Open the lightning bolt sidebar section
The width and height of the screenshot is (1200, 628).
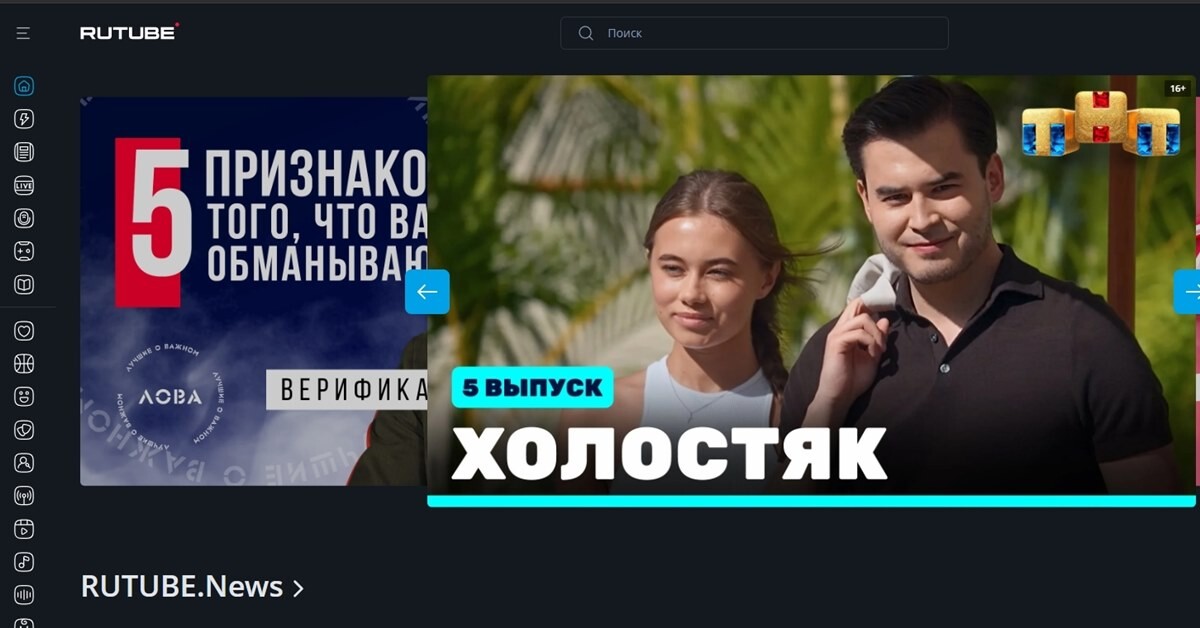point(24,119)
